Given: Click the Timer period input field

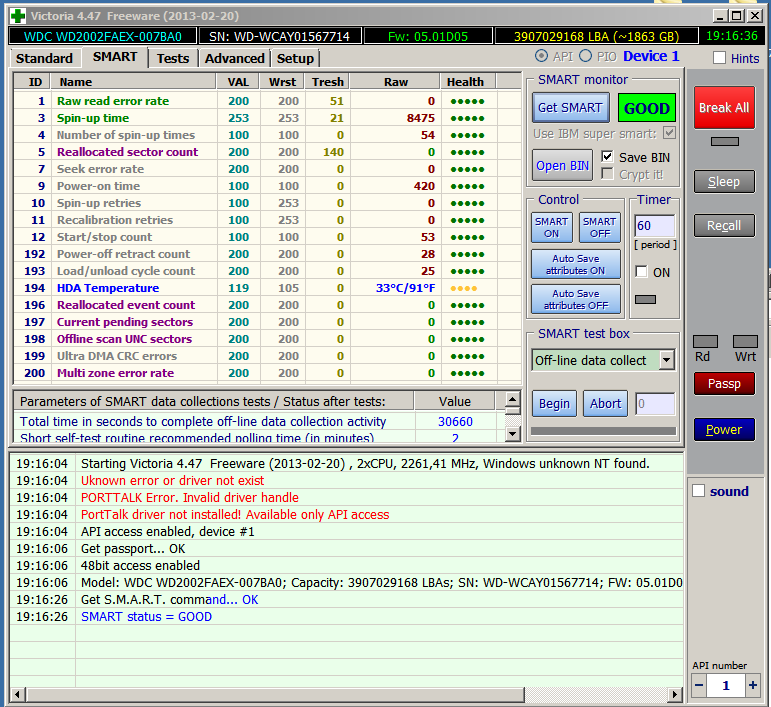Looking at the screenshot, I should [x=654, y=226].
